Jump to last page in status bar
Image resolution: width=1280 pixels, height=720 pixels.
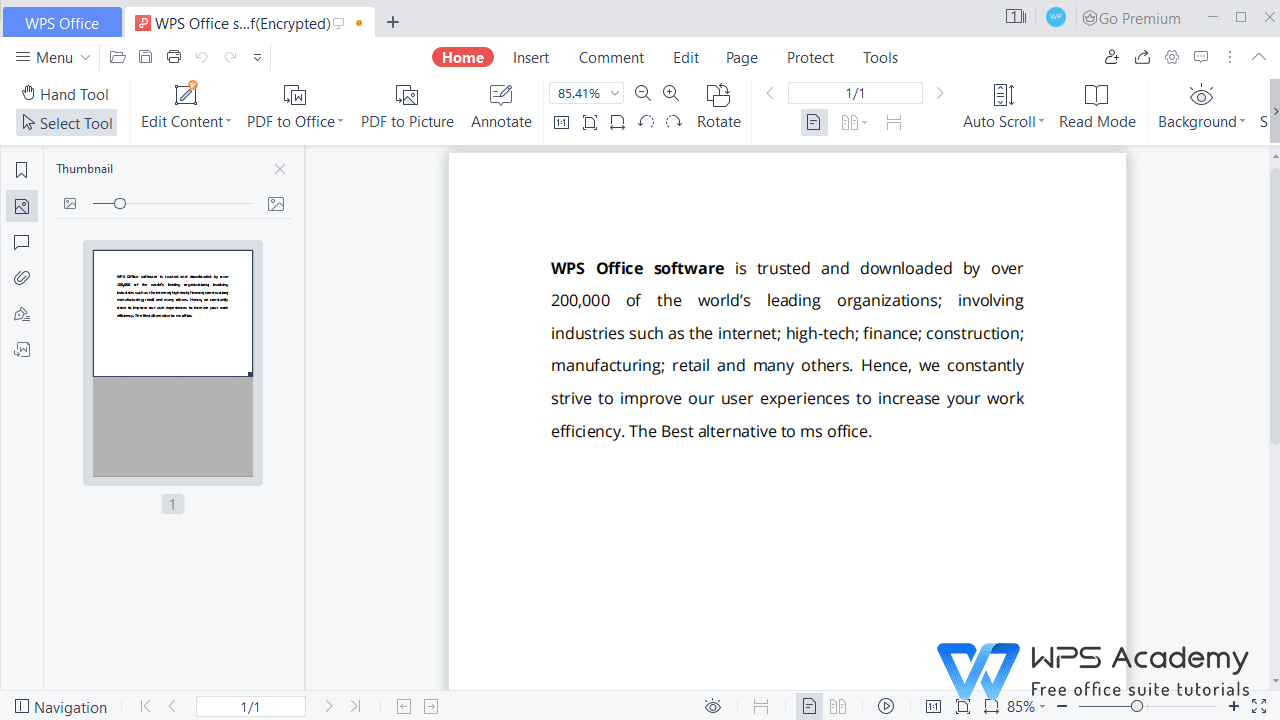pyautogui.click(x=355, y=707)
